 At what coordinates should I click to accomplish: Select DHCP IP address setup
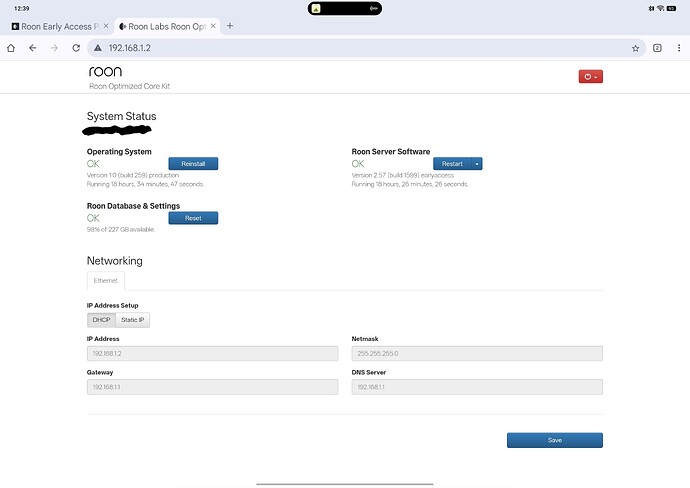coord(101,320)
